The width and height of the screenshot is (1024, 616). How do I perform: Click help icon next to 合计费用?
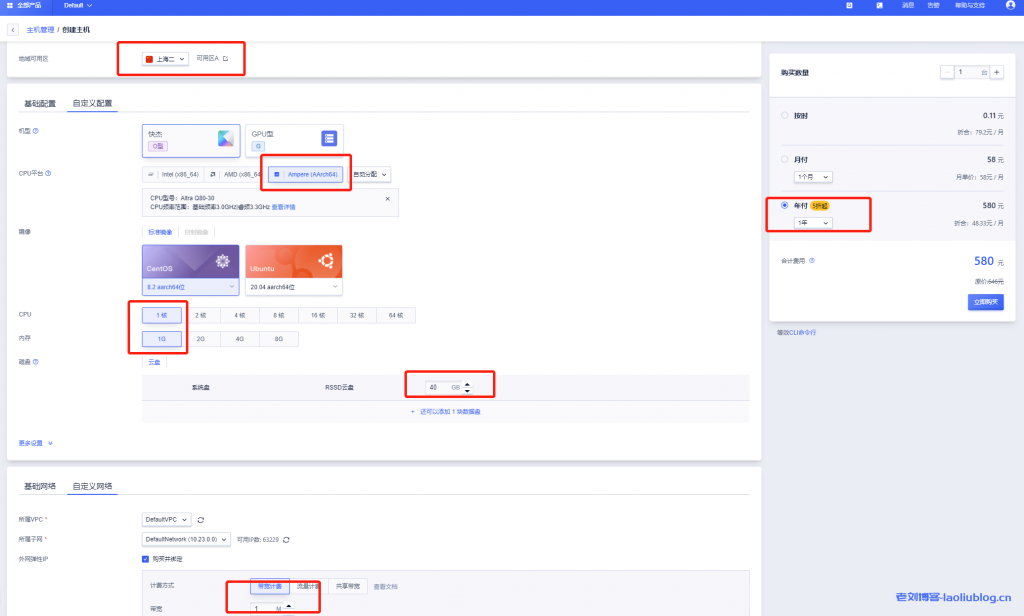(x=812, y=261)
